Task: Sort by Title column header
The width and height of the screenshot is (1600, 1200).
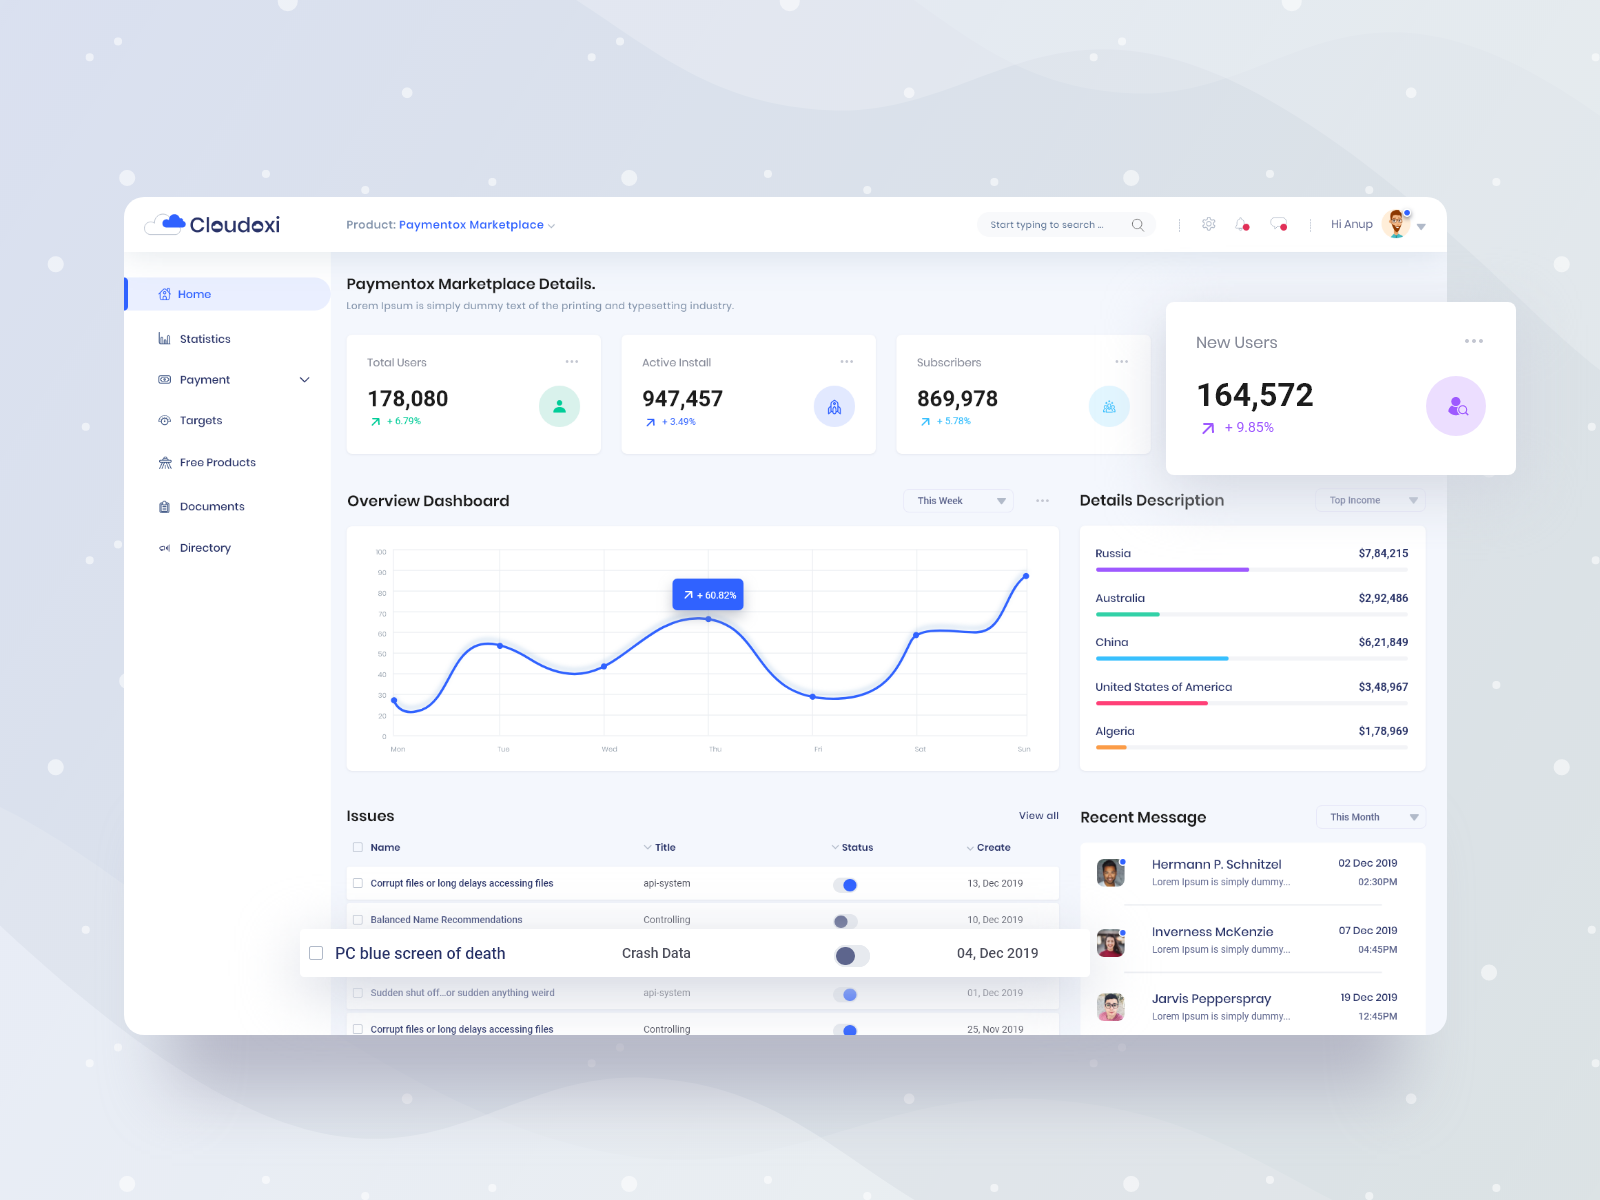Action: pyautogui.click(x=660, y=847)
